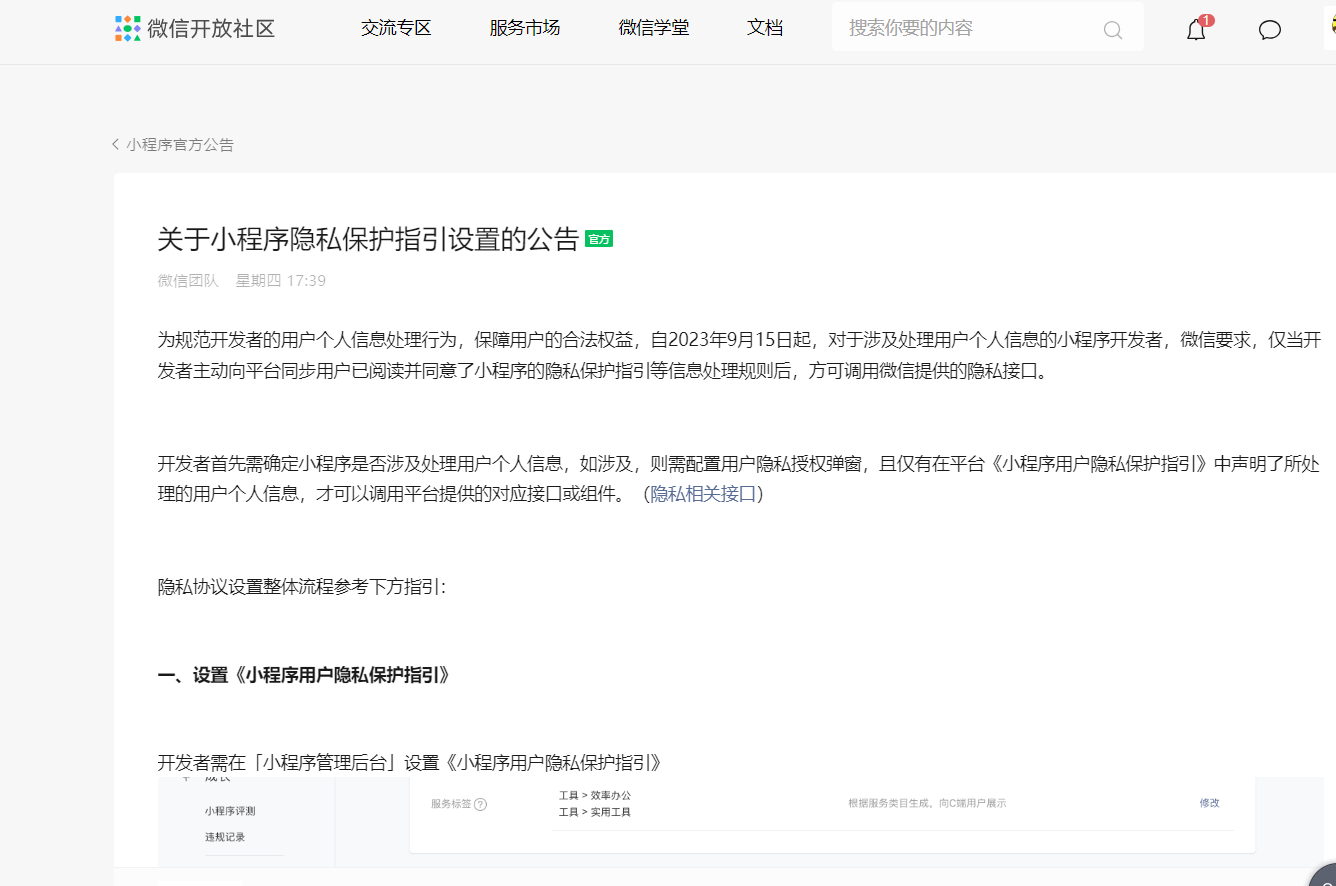
Task: Open the 交流专区 menu
Action: pos(396,28)
